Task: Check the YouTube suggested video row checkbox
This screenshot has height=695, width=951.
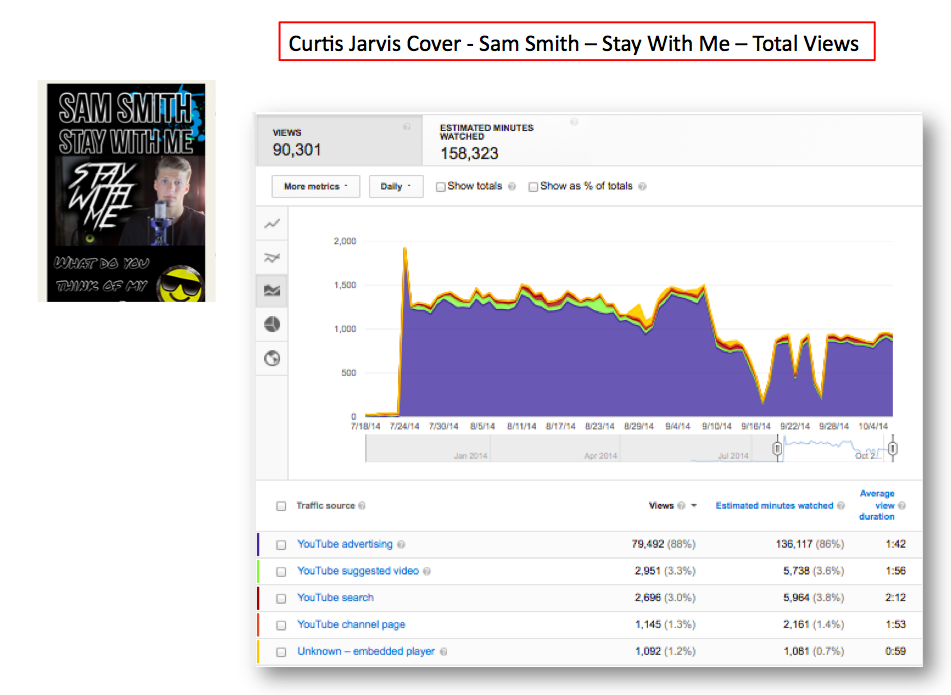Action: tap(281, 571)
